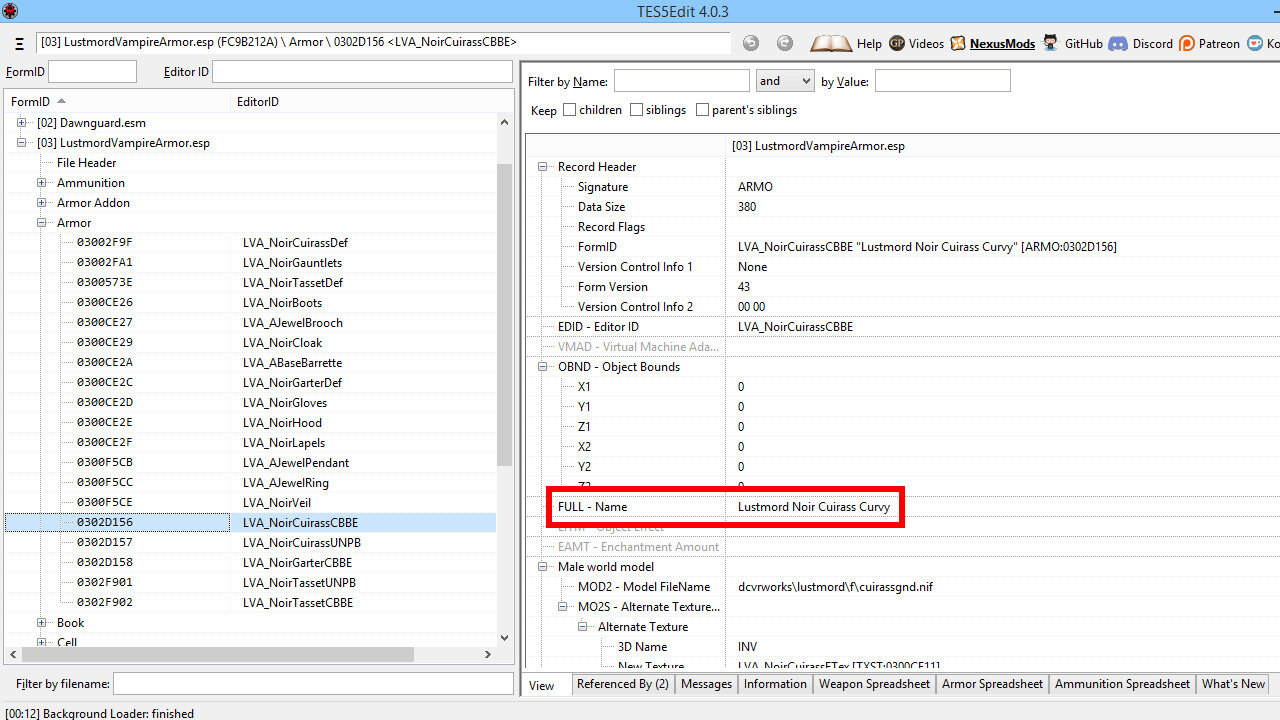Collapse the Male world model section
This screenshot has height=720, width=1280.
click(x=544, y=567)
